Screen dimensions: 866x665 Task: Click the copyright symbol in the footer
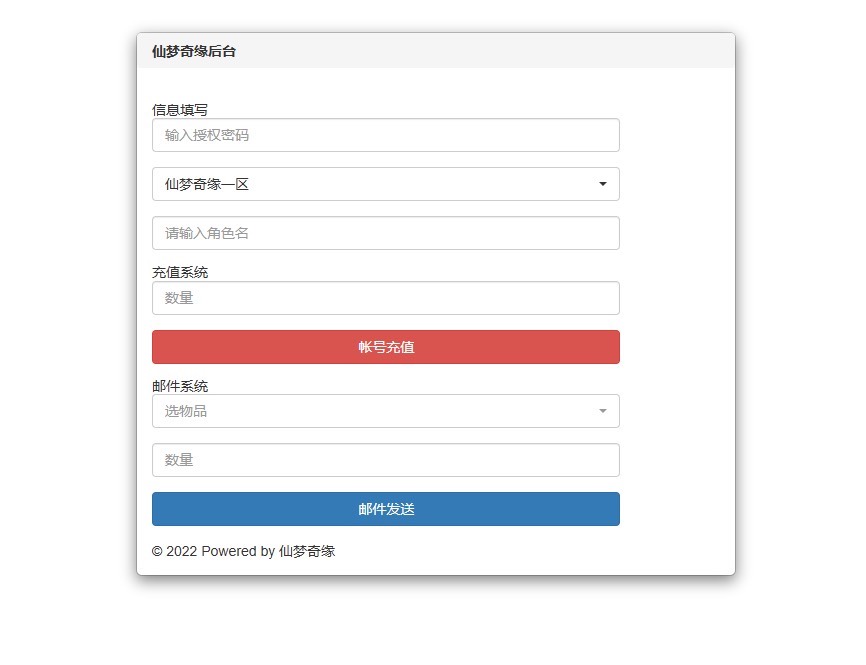point(157,551)
